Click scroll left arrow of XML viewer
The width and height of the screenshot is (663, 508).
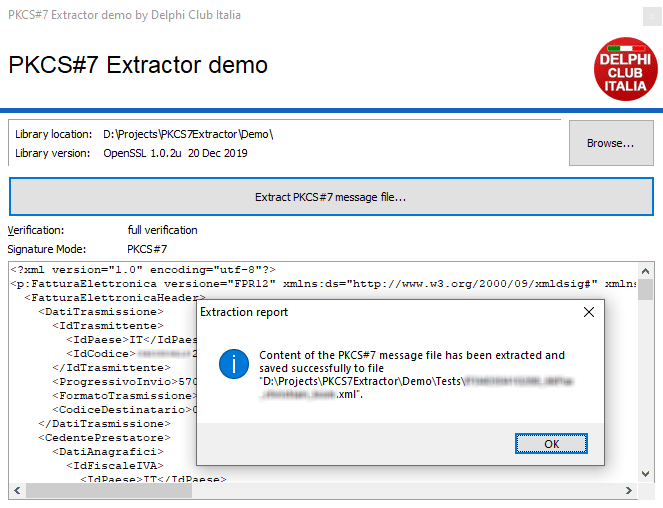tap(17, 490)
